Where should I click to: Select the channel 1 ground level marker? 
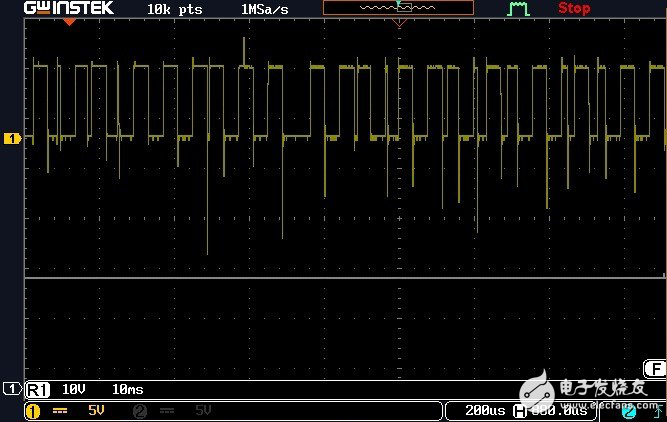click(12, 138)
